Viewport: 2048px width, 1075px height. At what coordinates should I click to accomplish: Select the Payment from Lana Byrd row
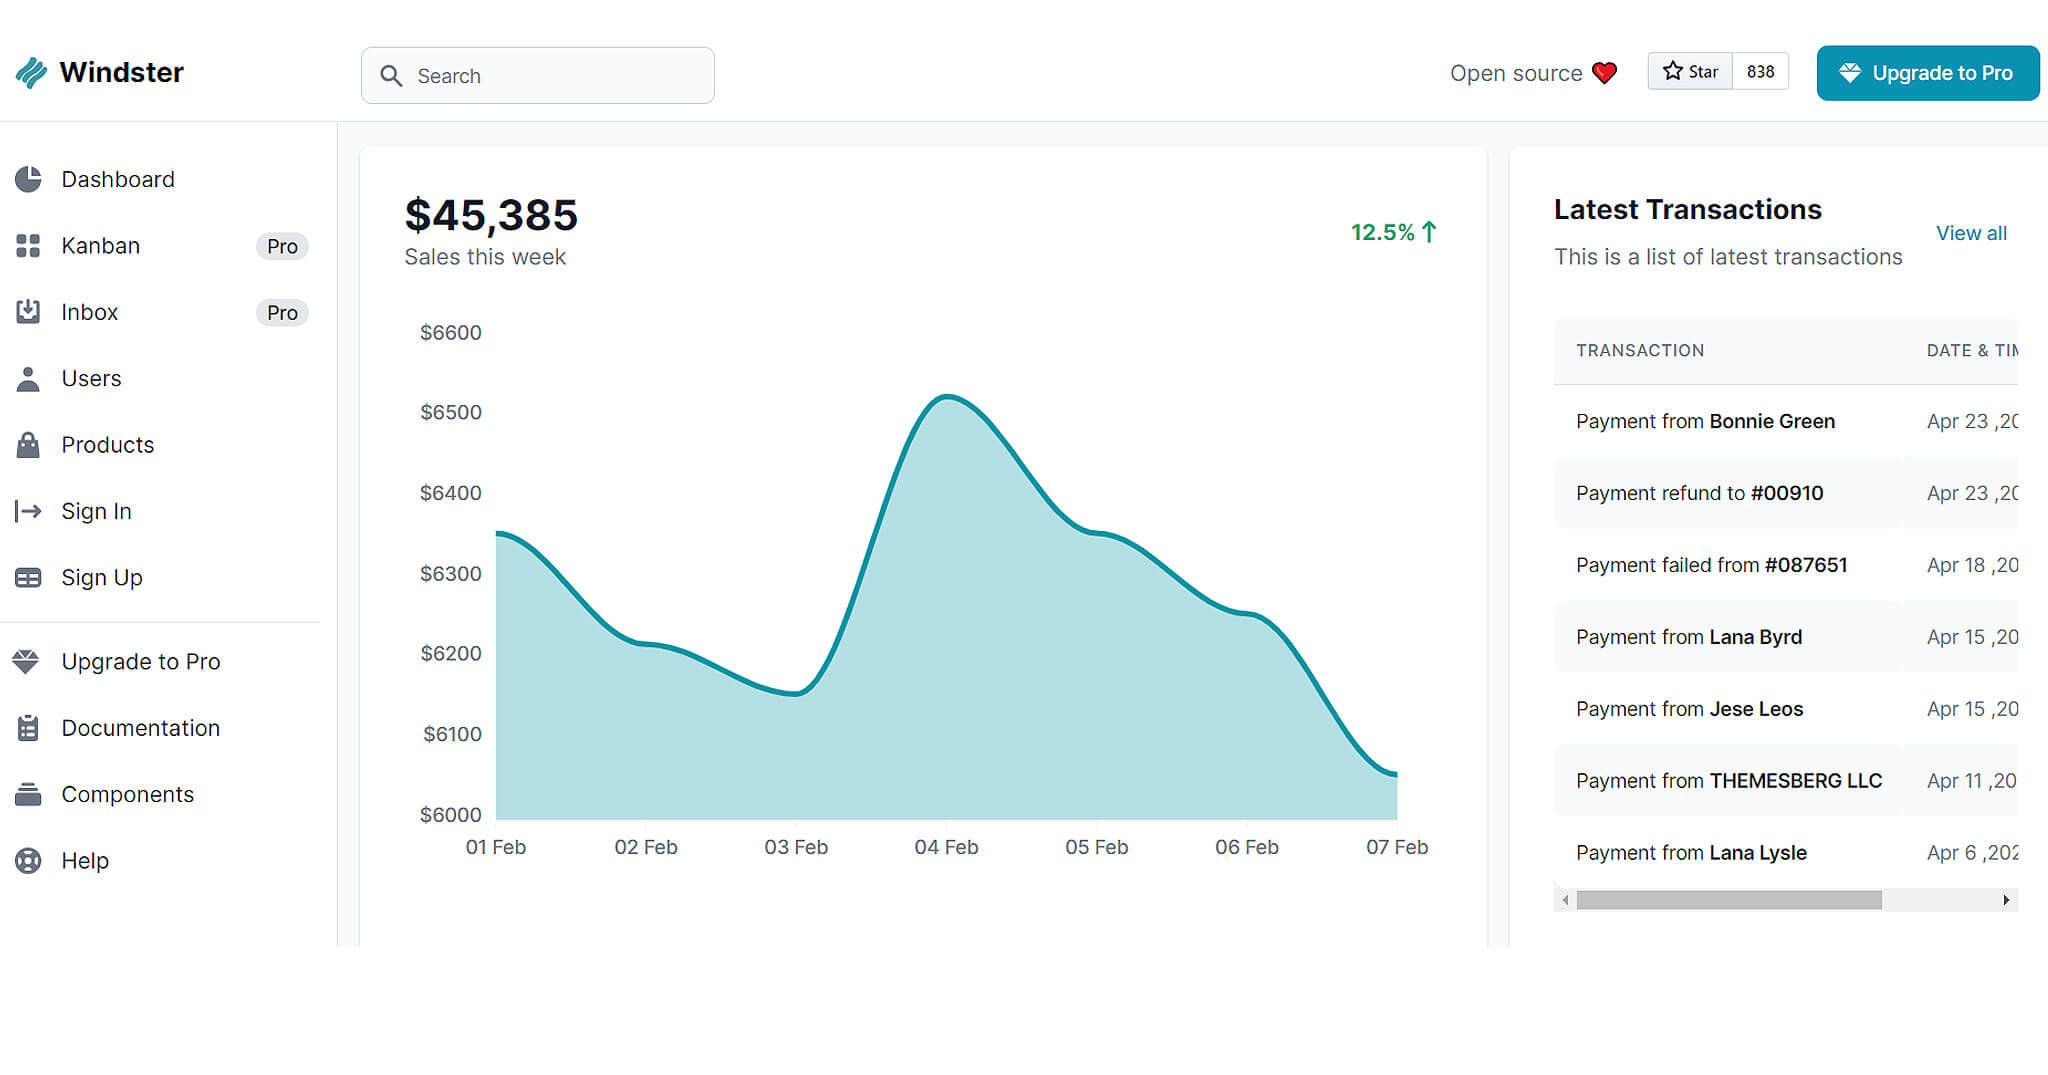(x=1786, y=637)
